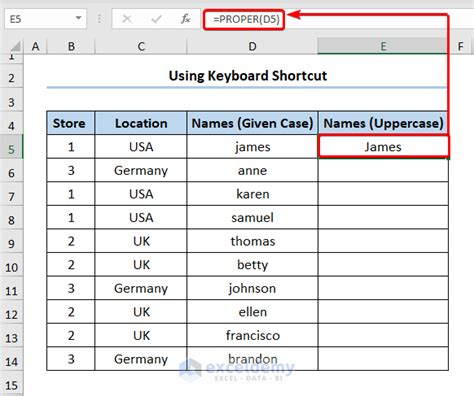Image resolution: width=474 pixels, height=396 pixels.
Task: Click 'Germany' in anne's row
Action: point(141,171)
